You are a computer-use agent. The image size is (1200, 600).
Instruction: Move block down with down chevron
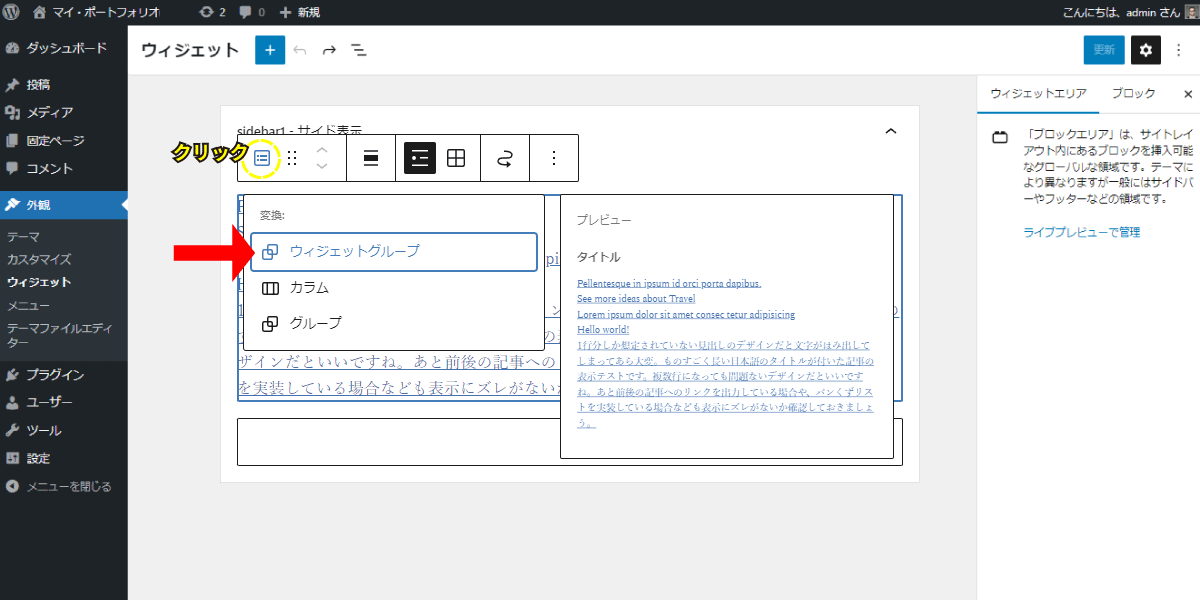click(x=322, y=167)
